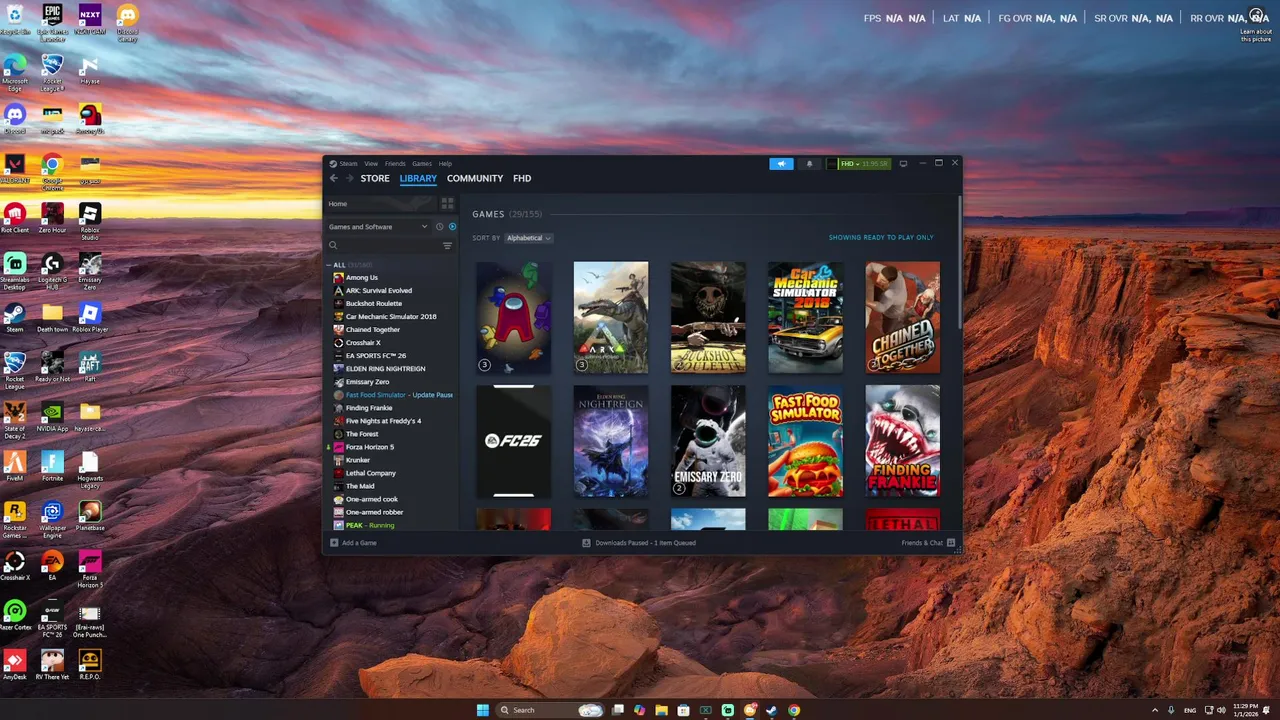Viewport: 1280px width, 720px height.
Task: Open Epic Games Launcher desktop shortcut
Action: coord(52,22)
